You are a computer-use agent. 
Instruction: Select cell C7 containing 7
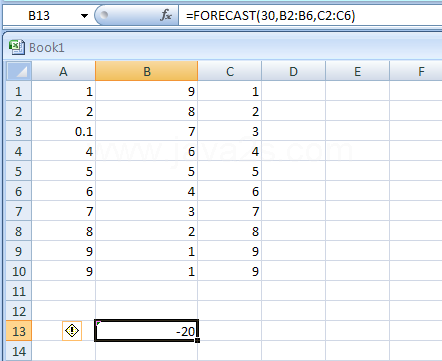click(230, 211)
